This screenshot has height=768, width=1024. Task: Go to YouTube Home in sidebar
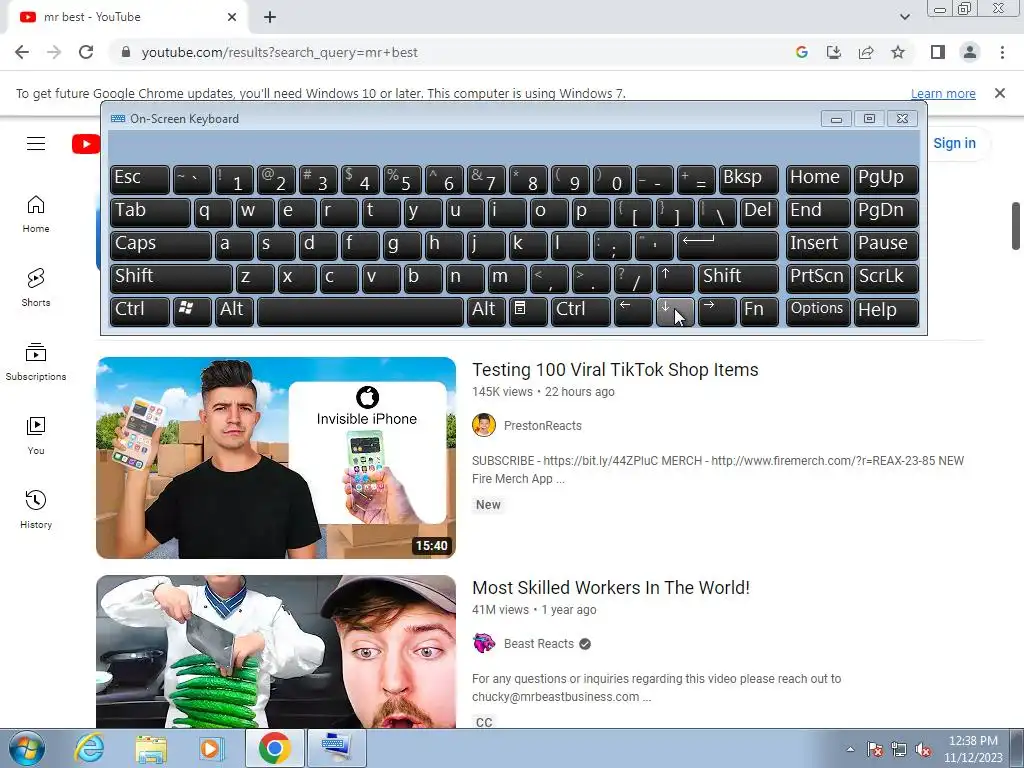[x=36, y=214]
